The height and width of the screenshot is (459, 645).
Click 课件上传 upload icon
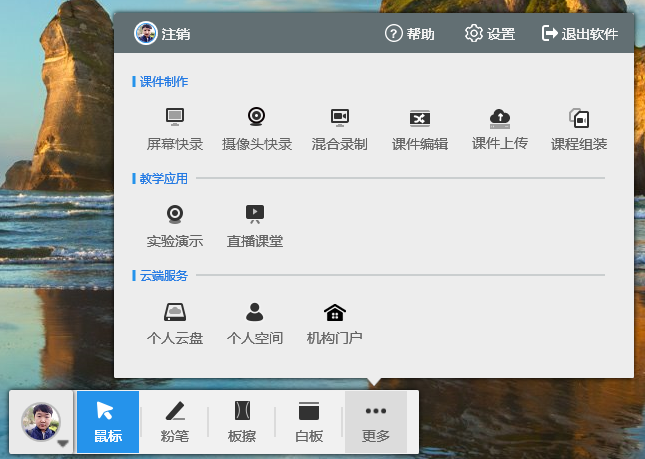[x=499, y=126]
